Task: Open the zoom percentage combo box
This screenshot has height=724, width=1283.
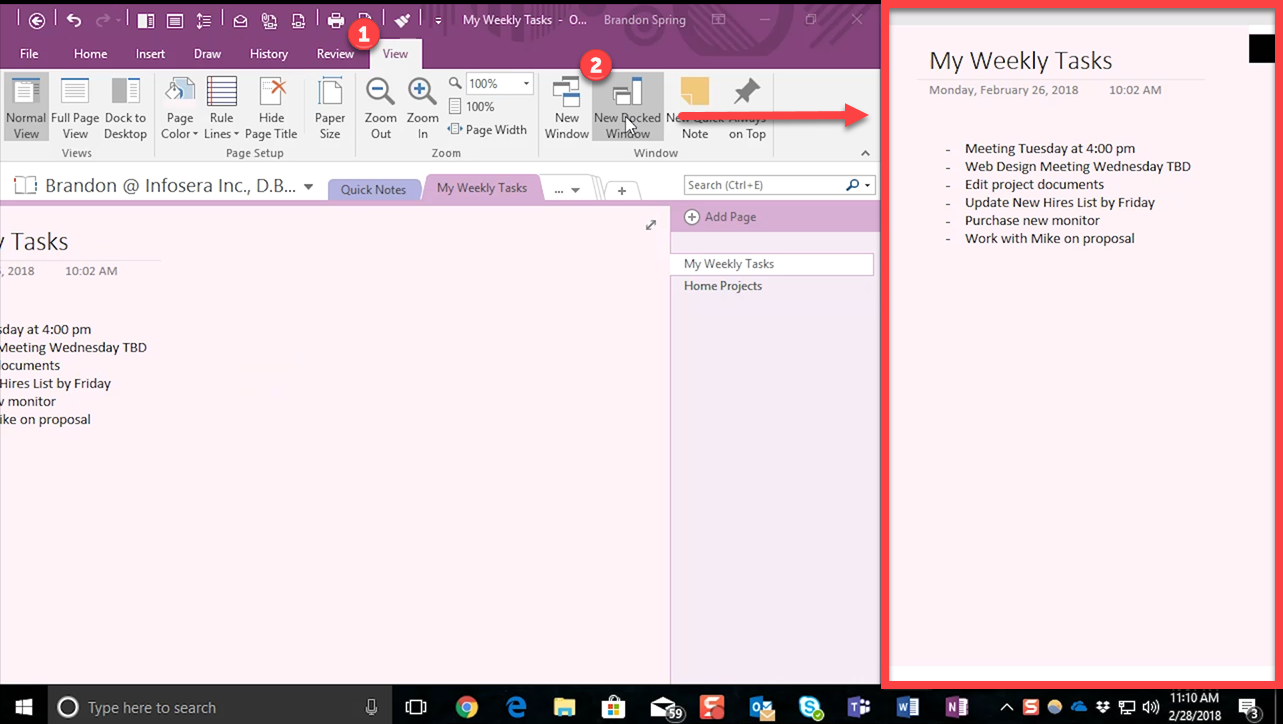Action: point(499,84)
